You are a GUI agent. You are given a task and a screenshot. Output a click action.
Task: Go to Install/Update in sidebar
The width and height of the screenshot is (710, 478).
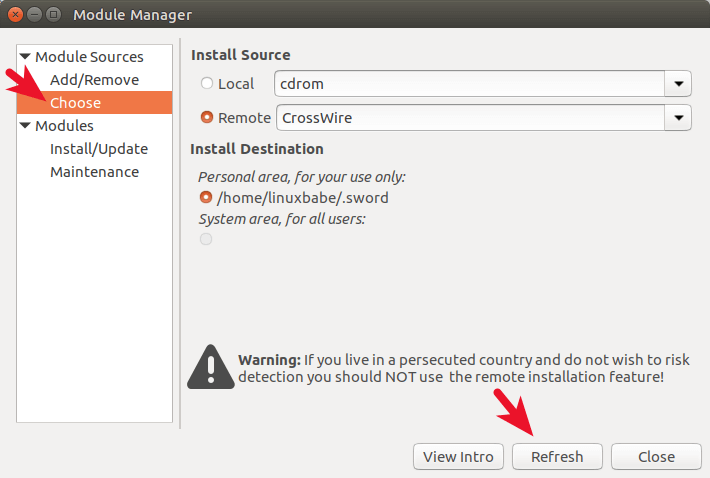[98, 149]
